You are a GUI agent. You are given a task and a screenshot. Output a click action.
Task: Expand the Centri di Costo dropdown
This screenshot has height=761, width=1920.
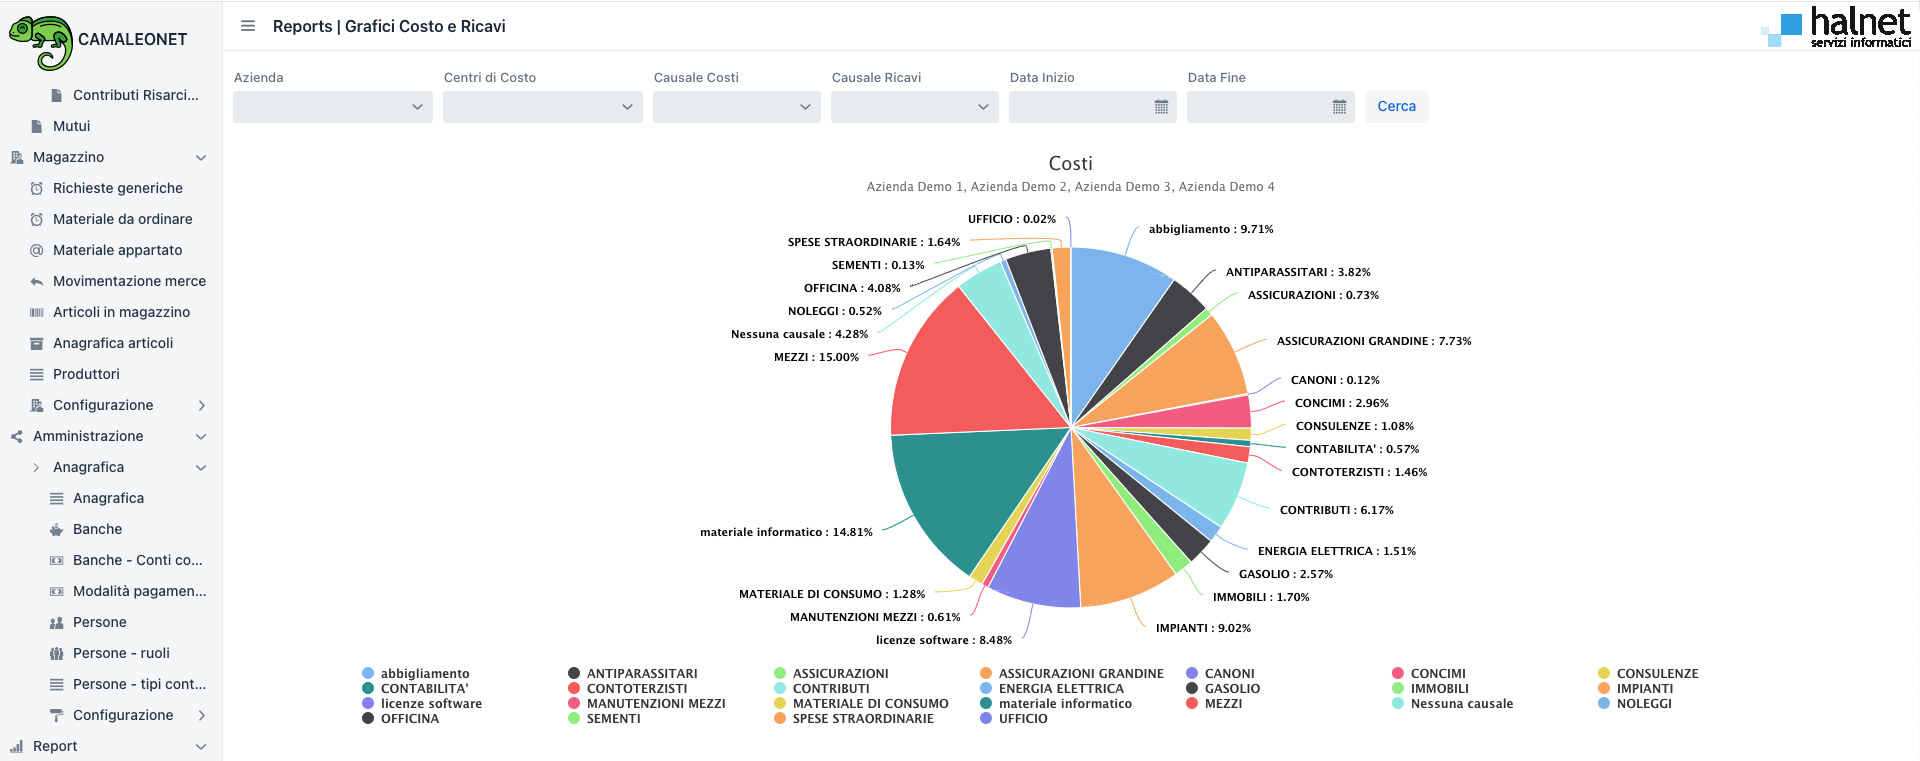pos(542,107)
